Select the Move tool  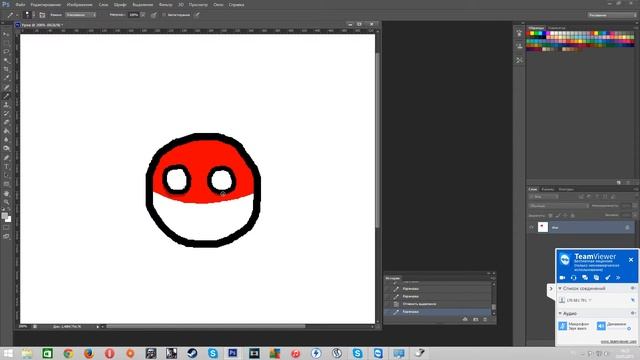[x=6, y=34]
